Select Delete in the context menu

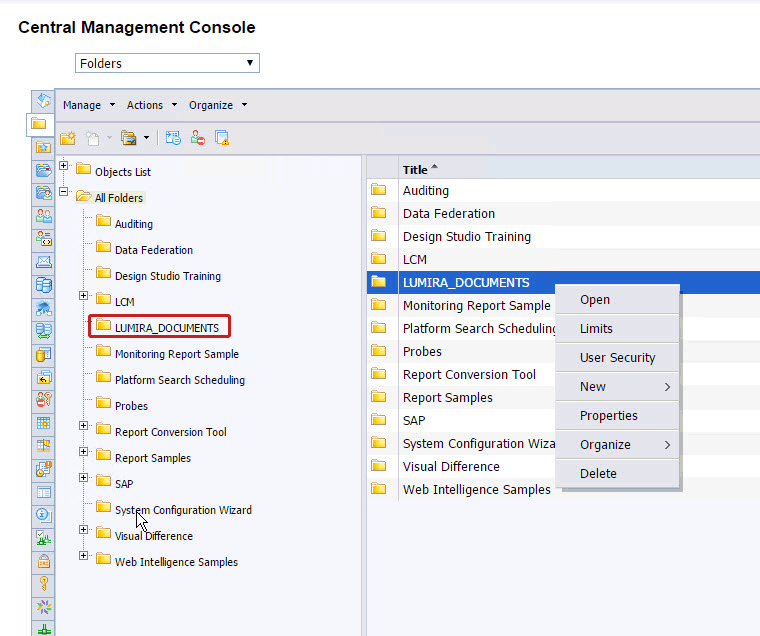click(598, 474)
